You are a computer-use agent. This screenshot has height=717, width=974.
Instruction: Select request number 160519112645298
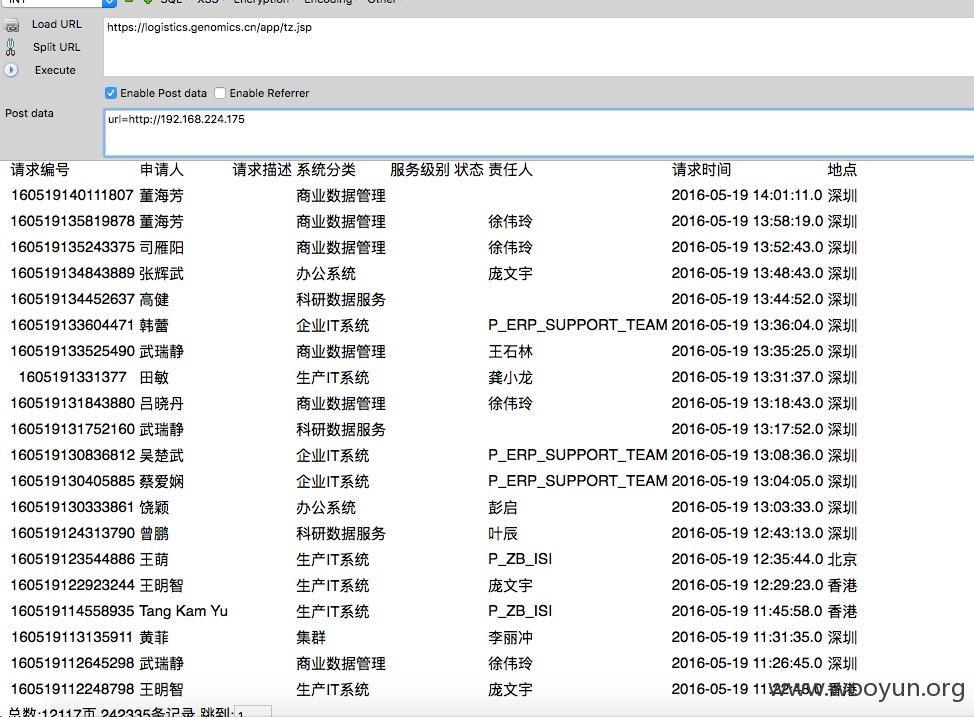(72, 664)
